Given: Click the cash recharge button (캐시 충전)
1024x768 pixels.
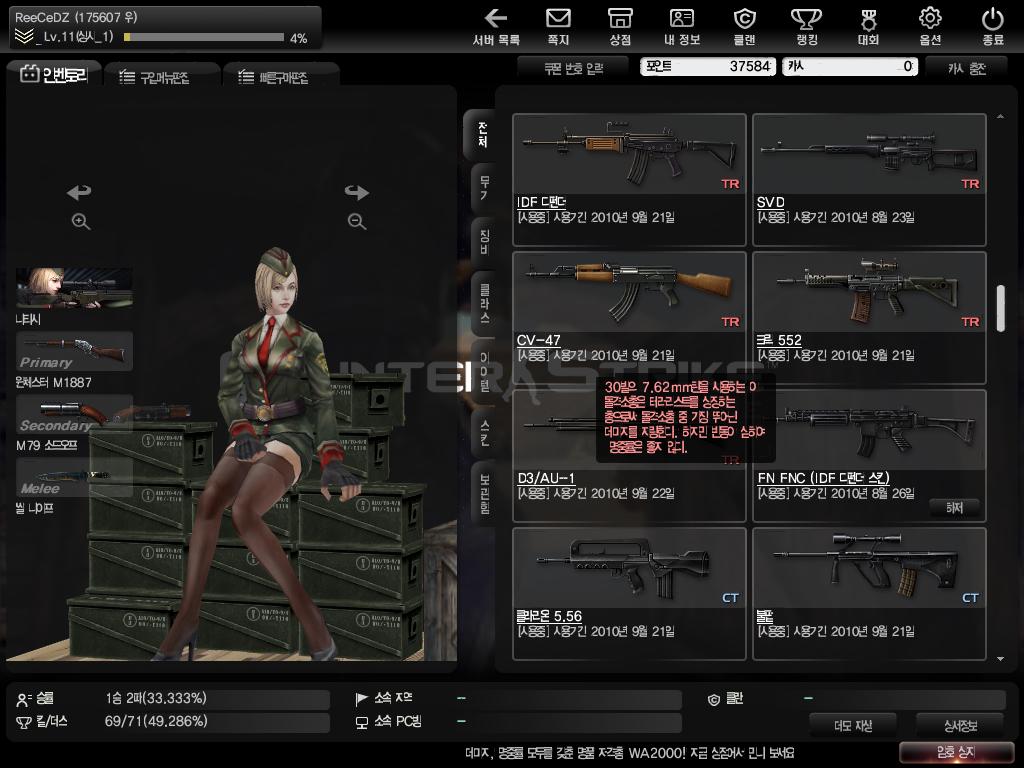Looking at the screenshot, I should coord(967,68).
